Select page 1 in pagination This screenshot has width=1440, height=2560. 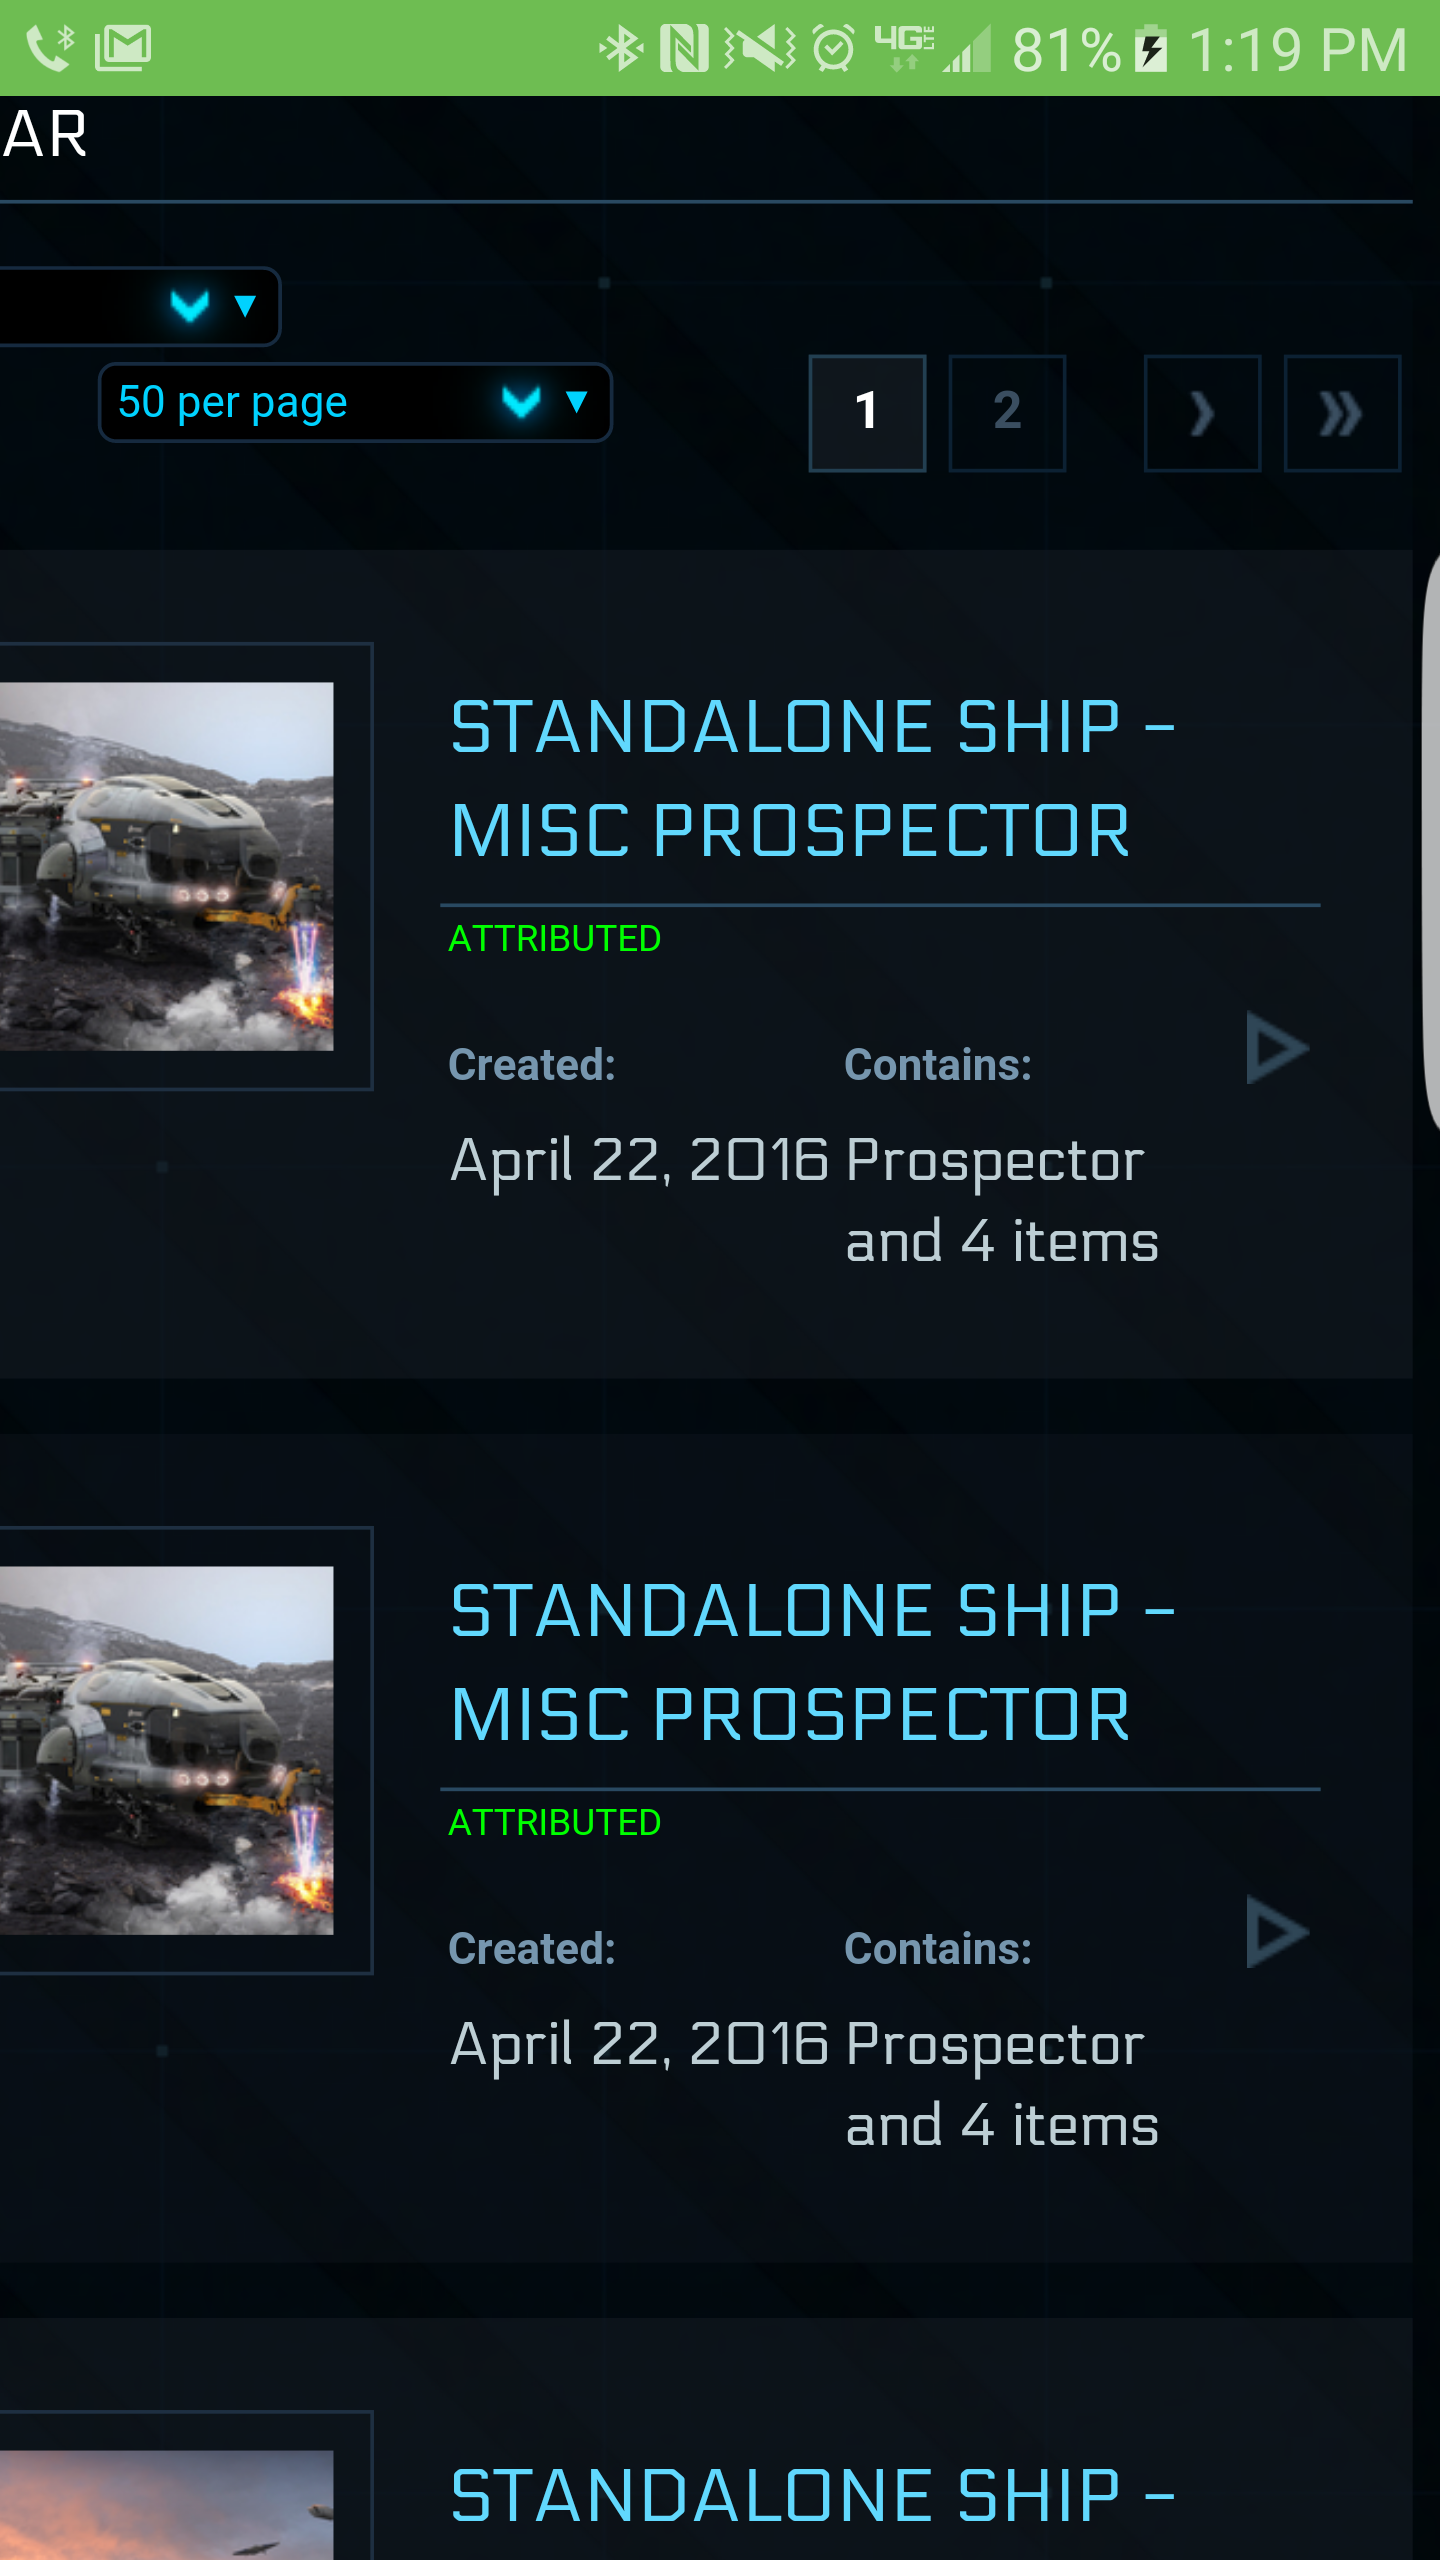tap(867, 412)
